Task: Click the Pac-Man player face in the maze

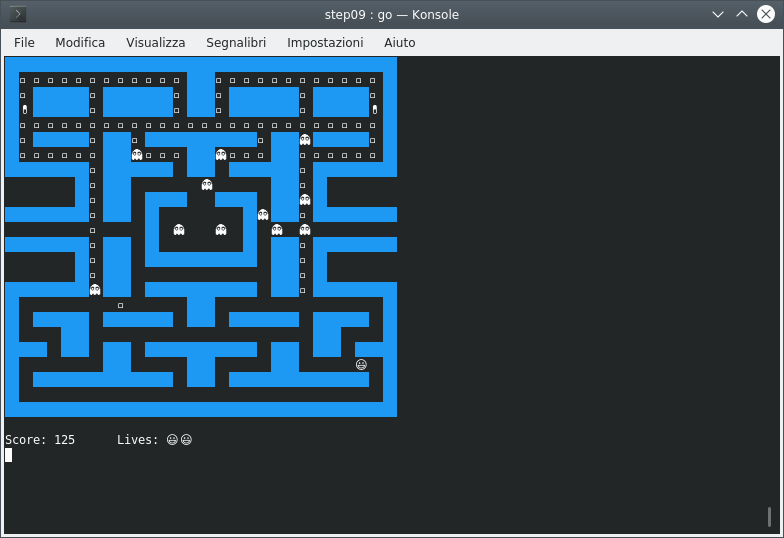Action: coord(361,364)
